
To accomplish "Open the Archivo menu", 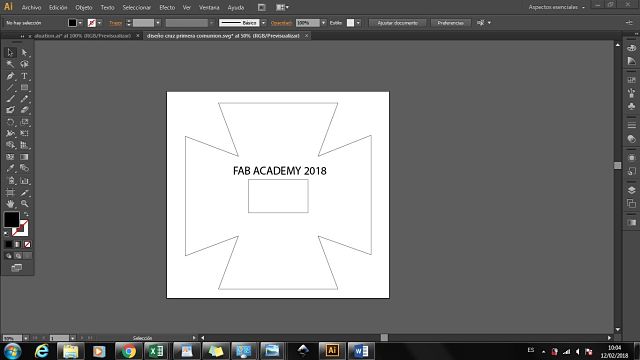I will click(x=31, y=7).
